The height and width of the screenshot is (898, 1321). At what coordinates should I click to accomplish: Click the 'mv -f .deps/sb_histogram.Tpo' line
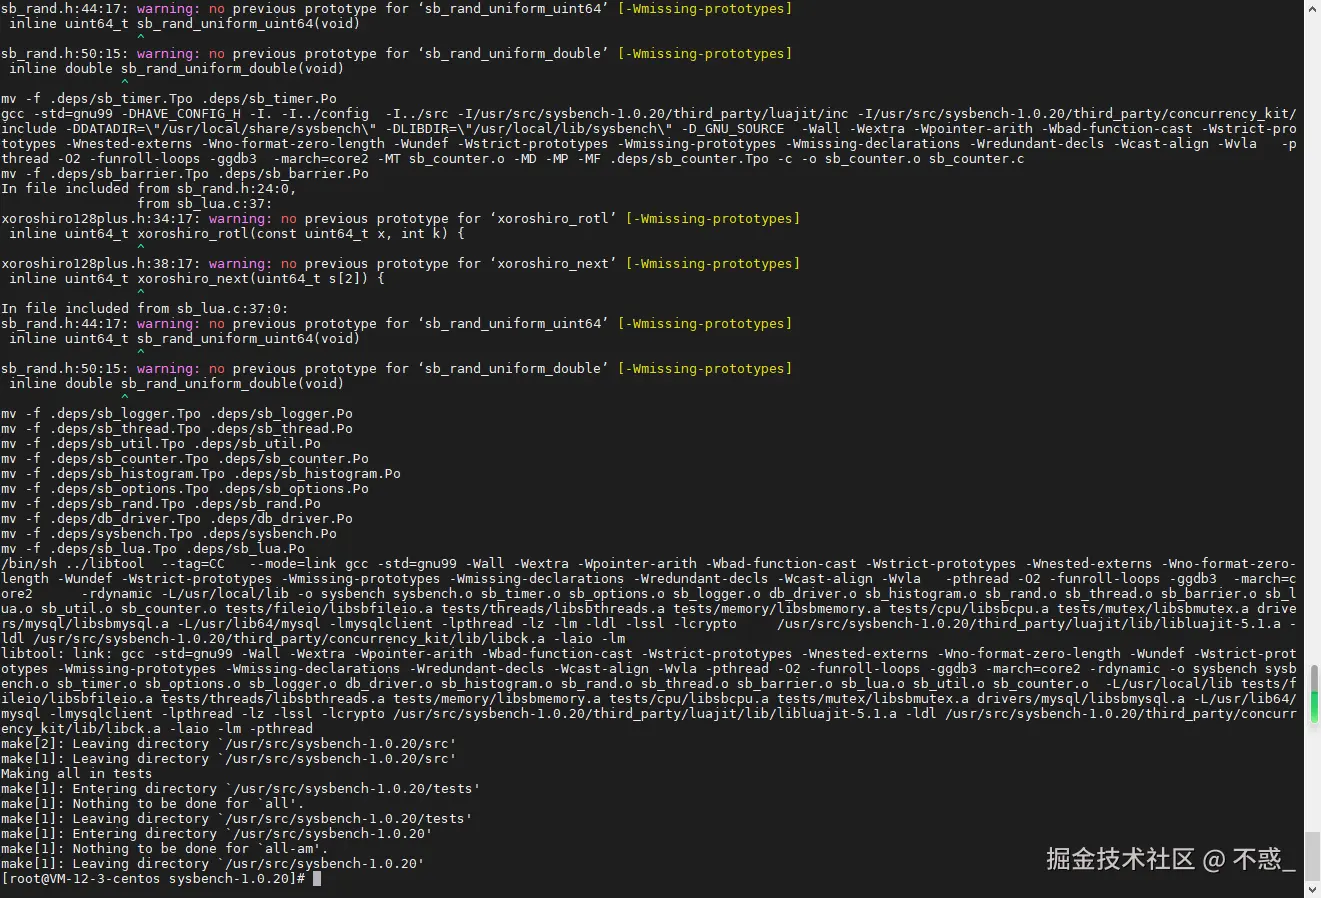pos(201,473)
